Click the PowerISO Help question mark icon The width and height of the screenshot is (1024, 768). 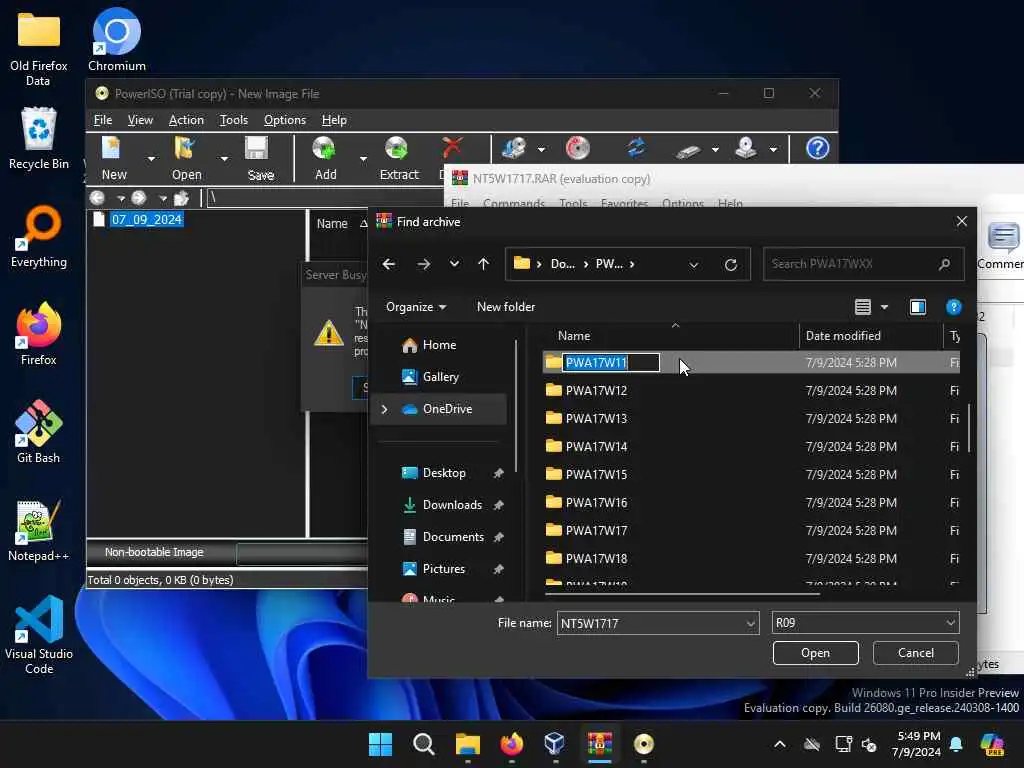click(817, 148)
